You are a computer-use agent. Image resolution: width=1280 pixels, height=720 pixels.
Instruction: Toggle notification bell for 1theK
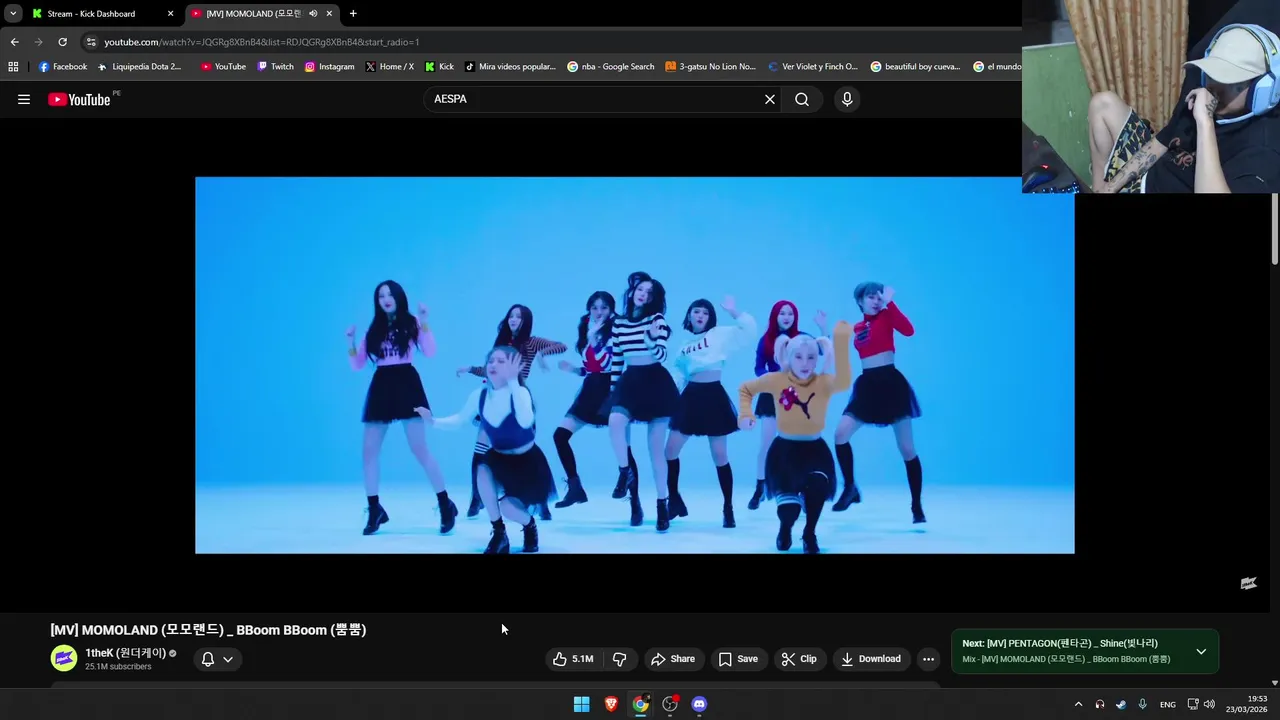(208, 659)
